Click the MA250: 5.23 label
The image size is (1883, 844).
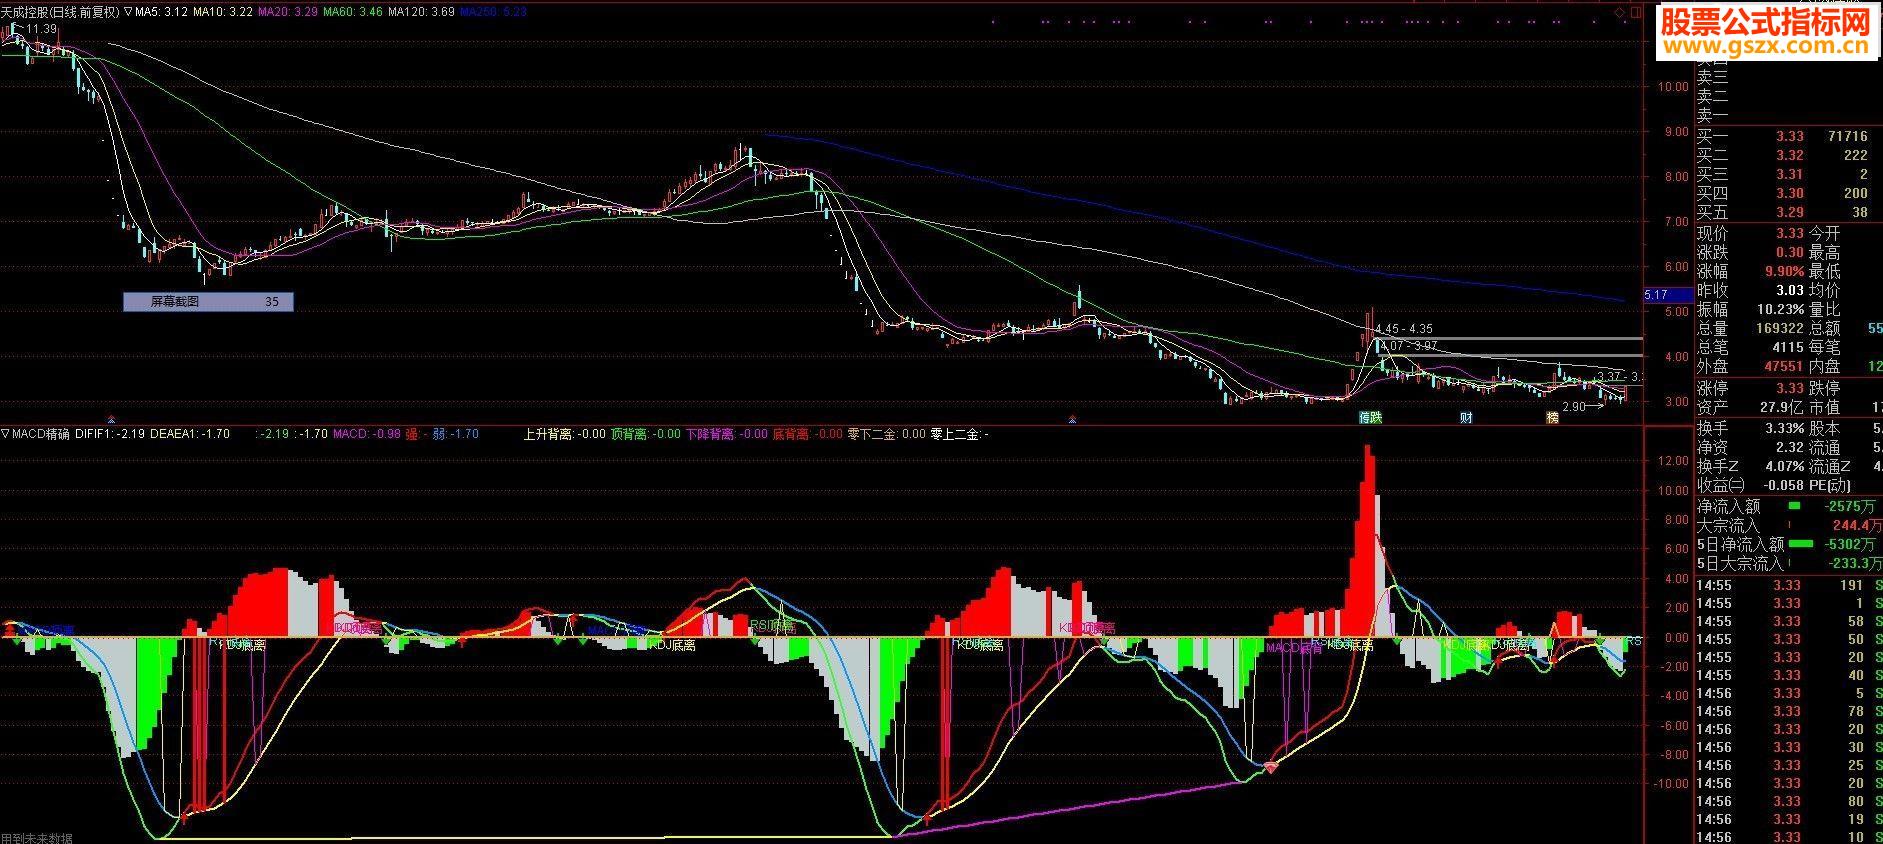point(494,13)
